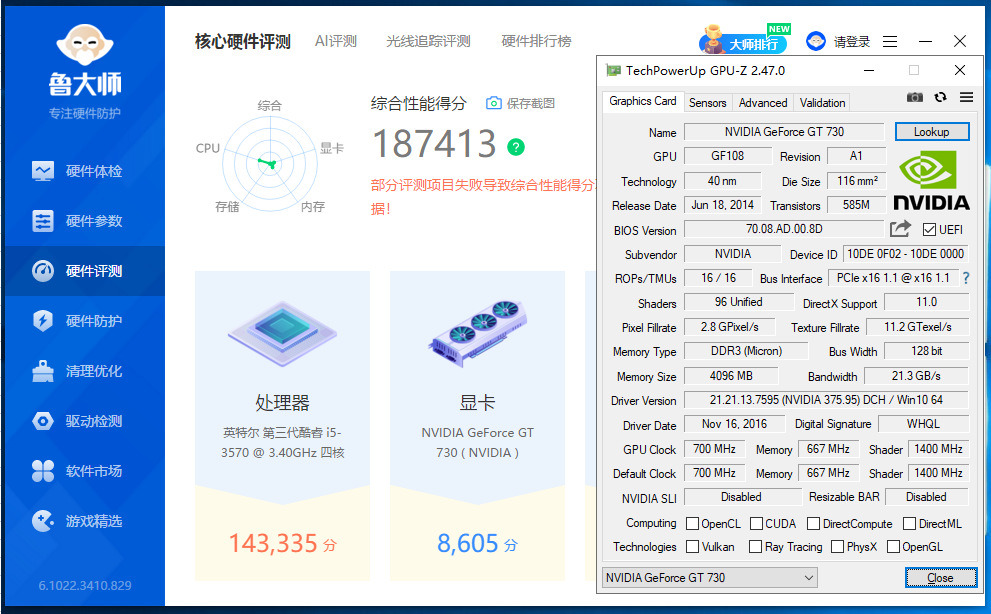
Task: Expand the Ludashi app menu with hamburger icon
Action: coord(890,41)
